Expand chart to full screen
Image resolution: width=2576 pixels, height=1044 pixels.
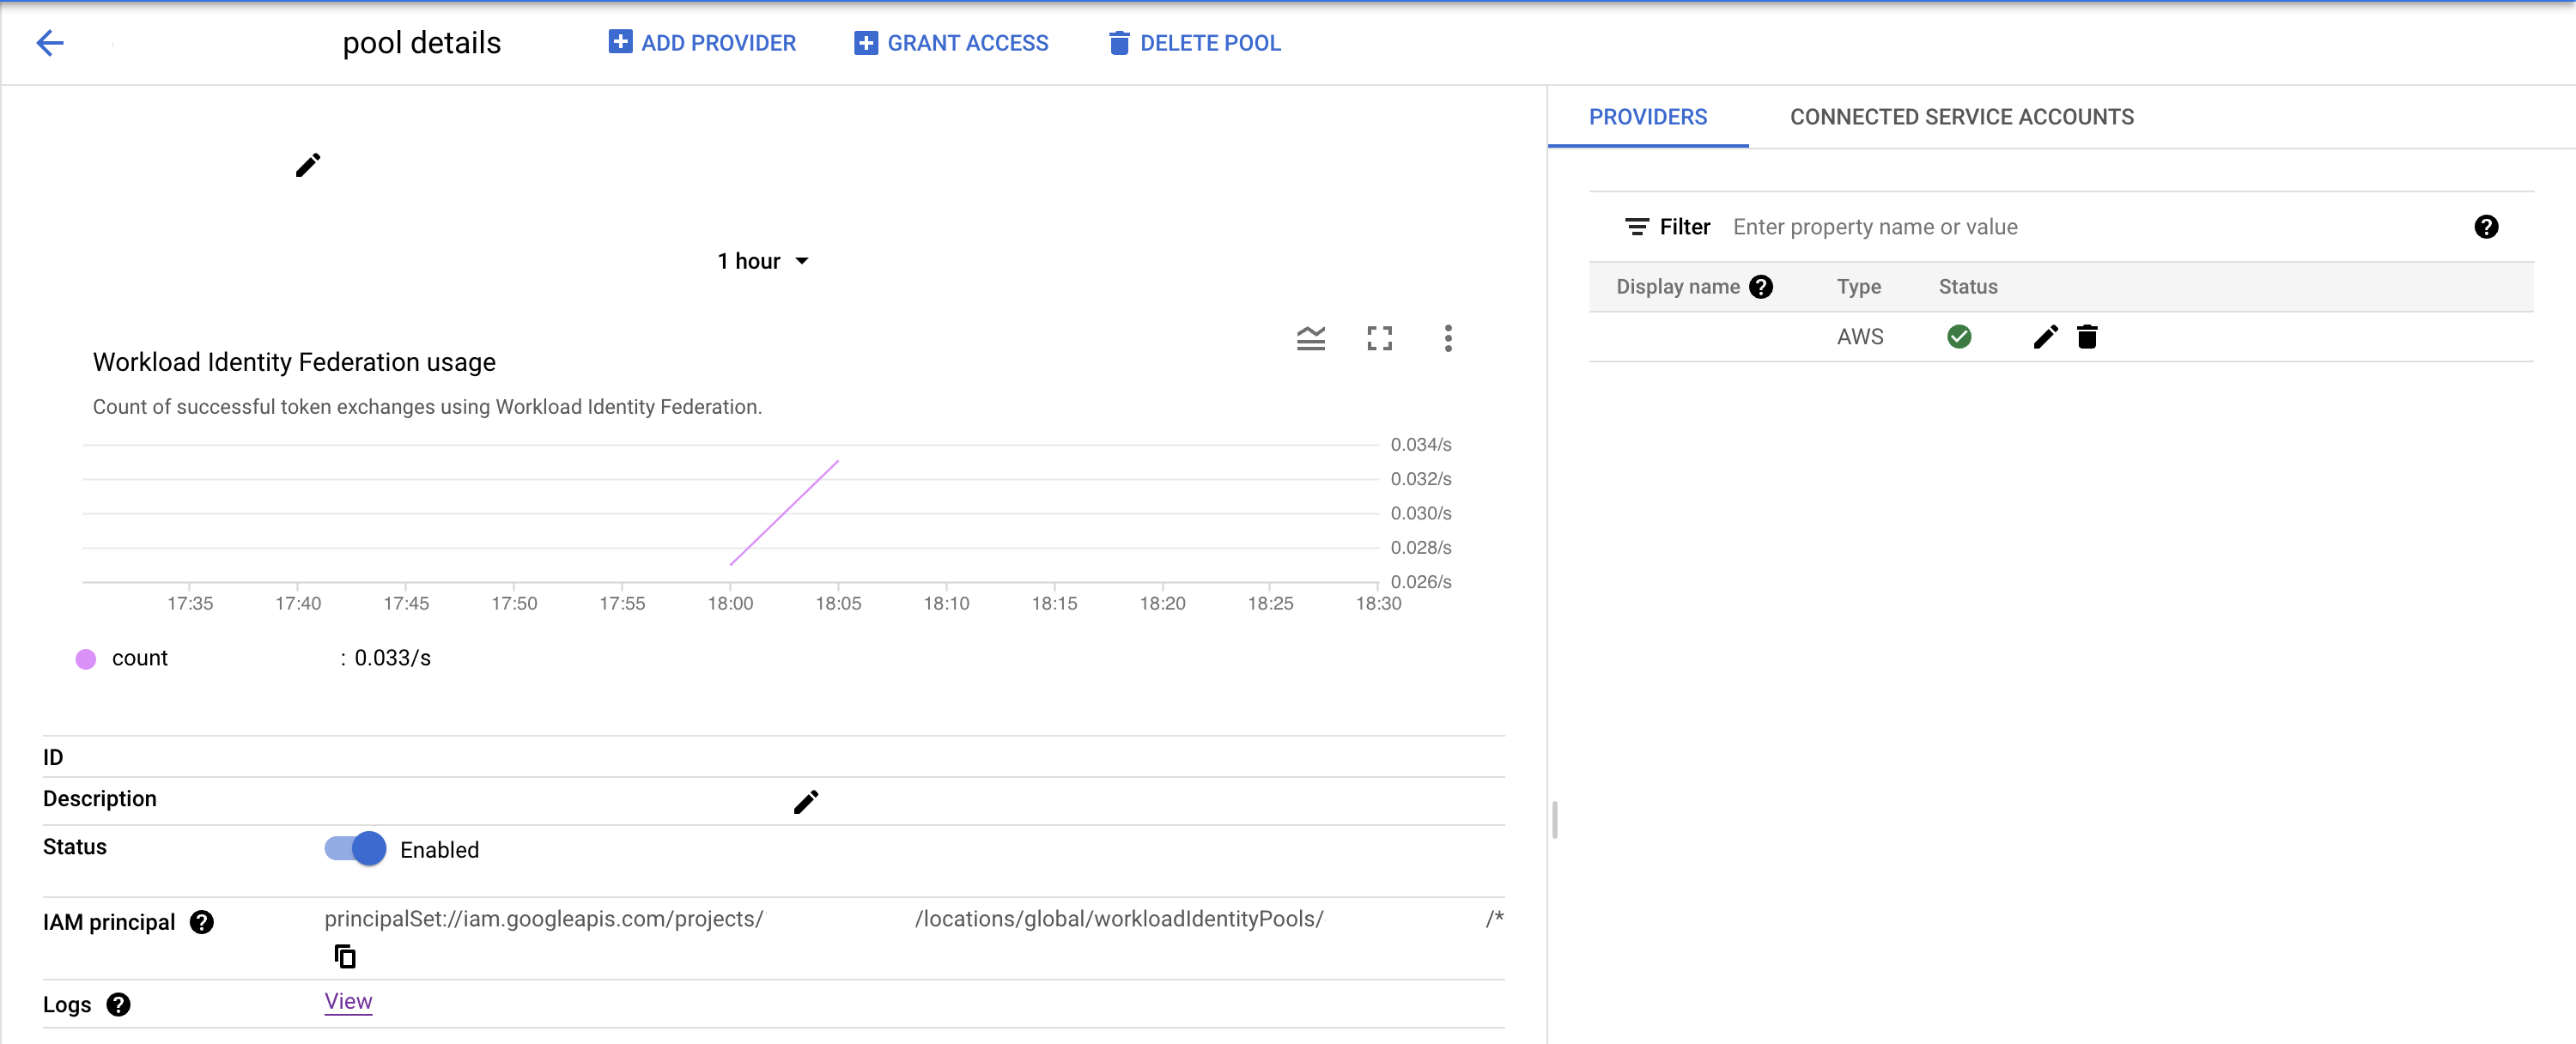[x=1379, y=339]
